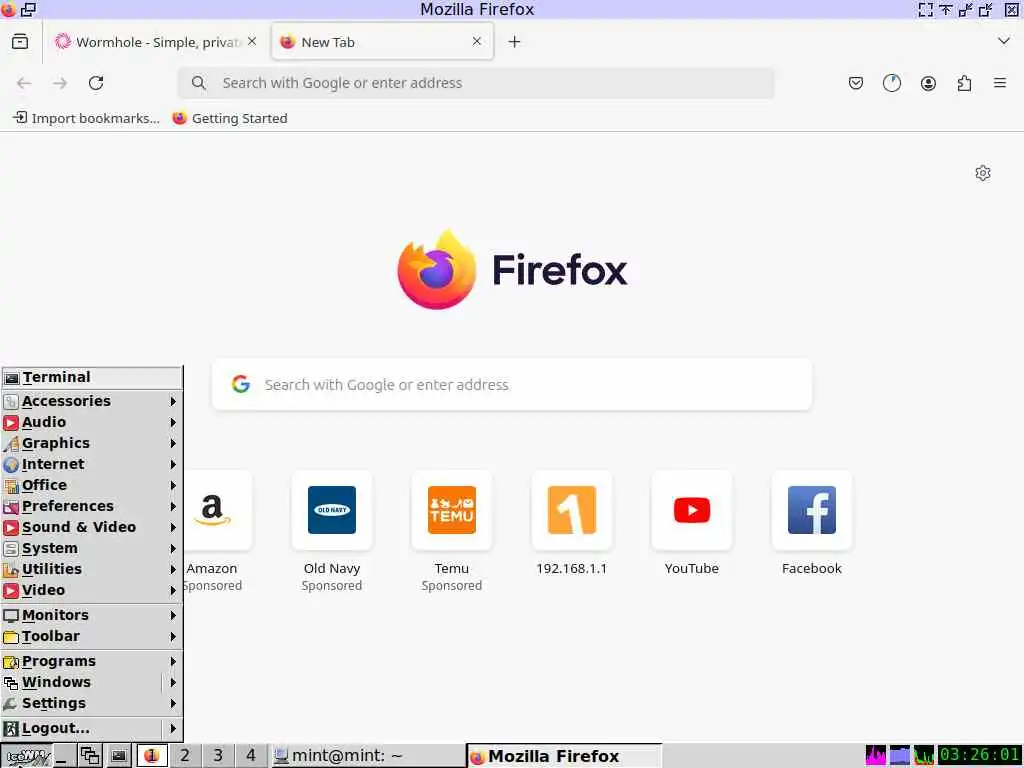Viewport: 1024px width, 768px height.
Task: Expand the list all tabs chevron
Action: 1004,41
